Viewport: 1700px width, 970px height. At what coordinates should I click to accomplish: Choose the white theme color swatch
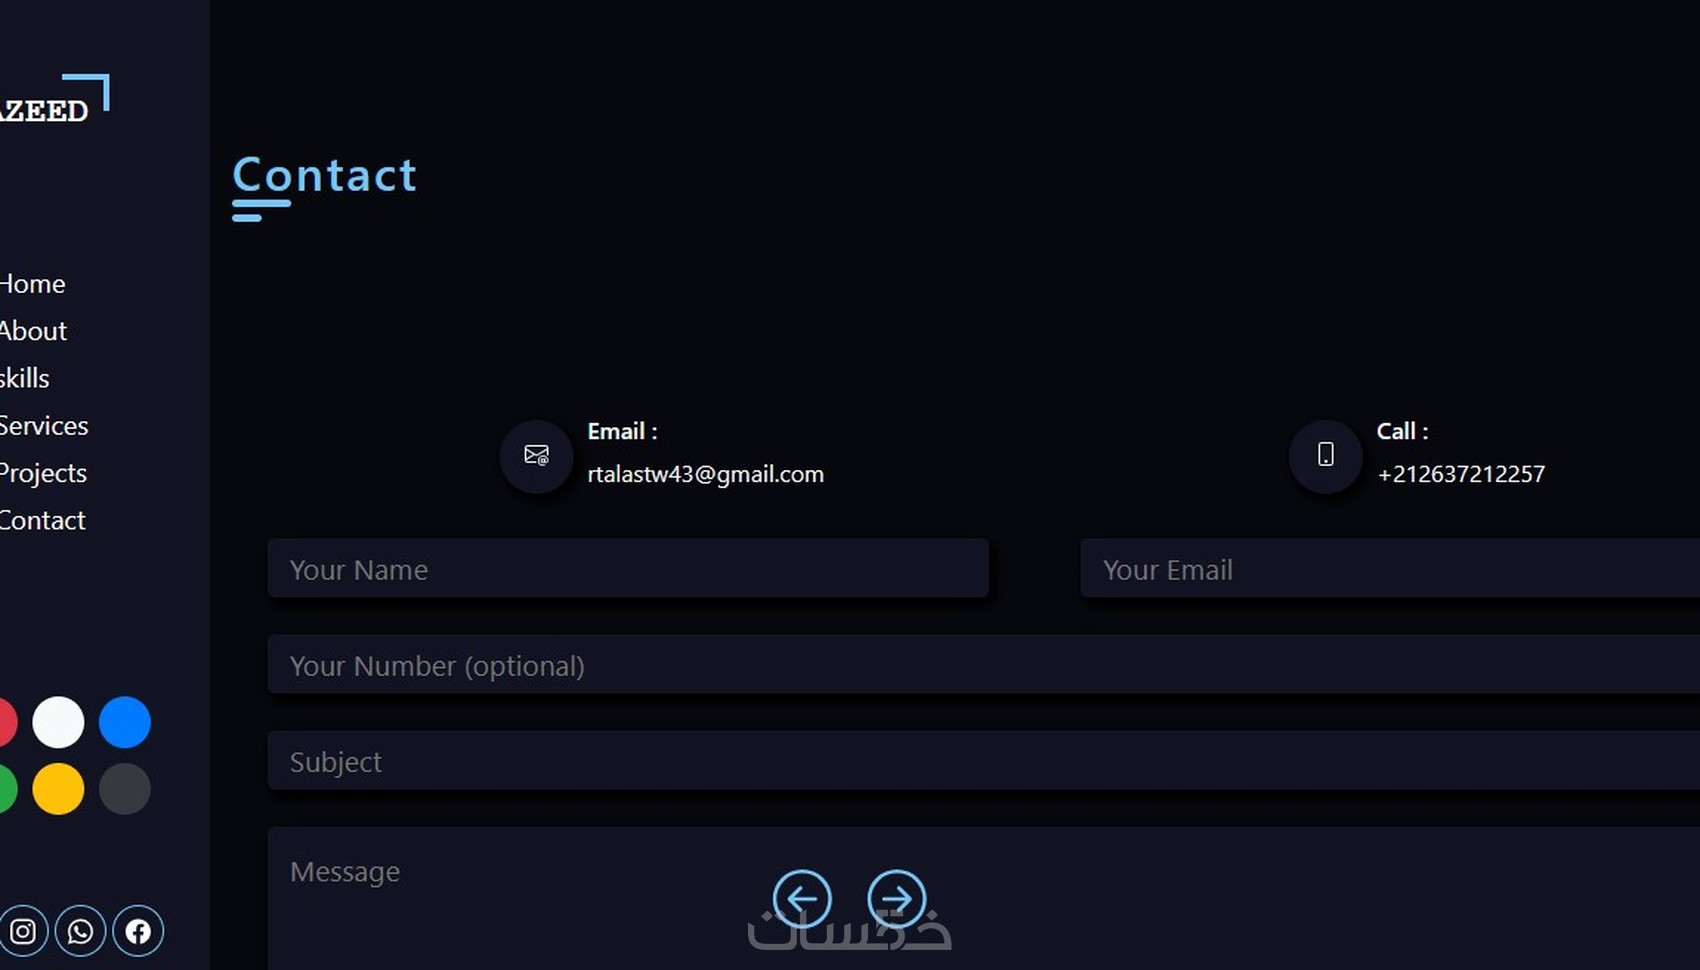(x=58, y=722)
